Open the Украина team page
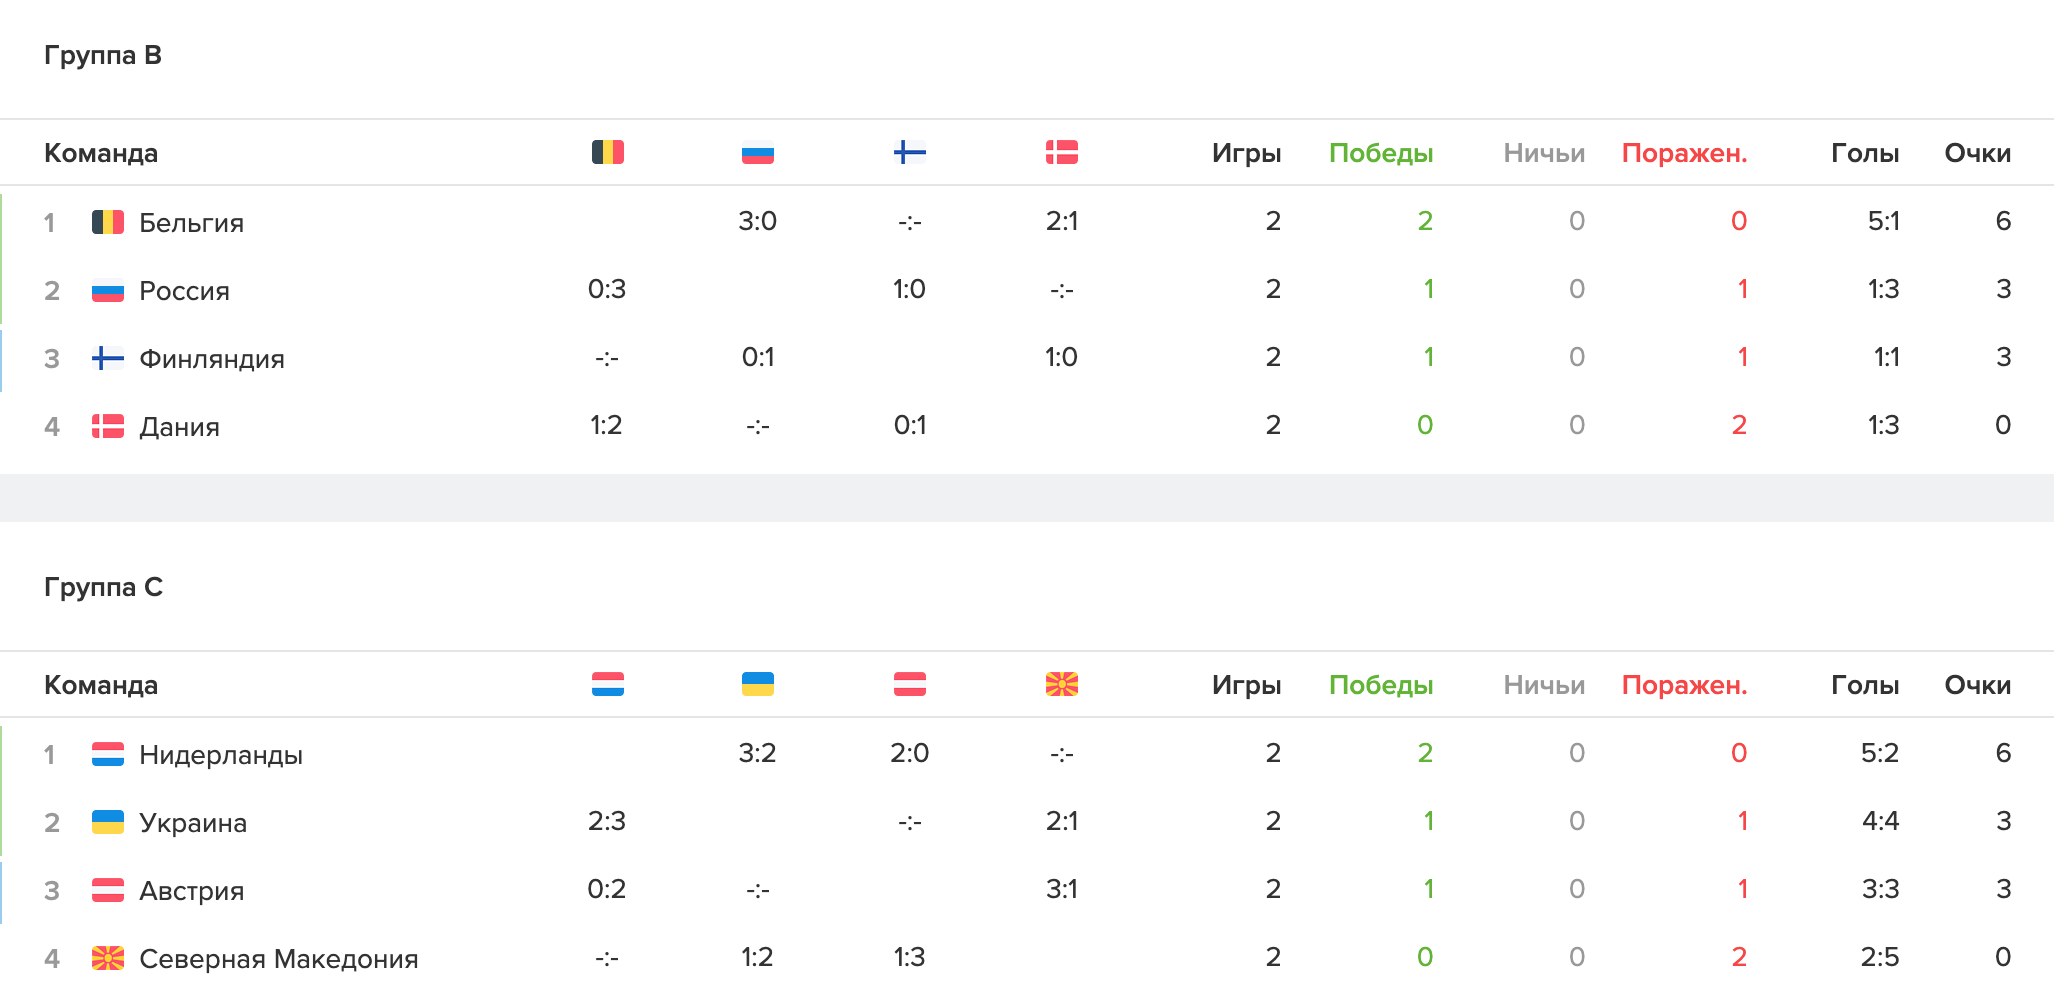Image resolution: width=2054 pixels, height=1002 pixels. pyautogui.click(x=192, y=822)
